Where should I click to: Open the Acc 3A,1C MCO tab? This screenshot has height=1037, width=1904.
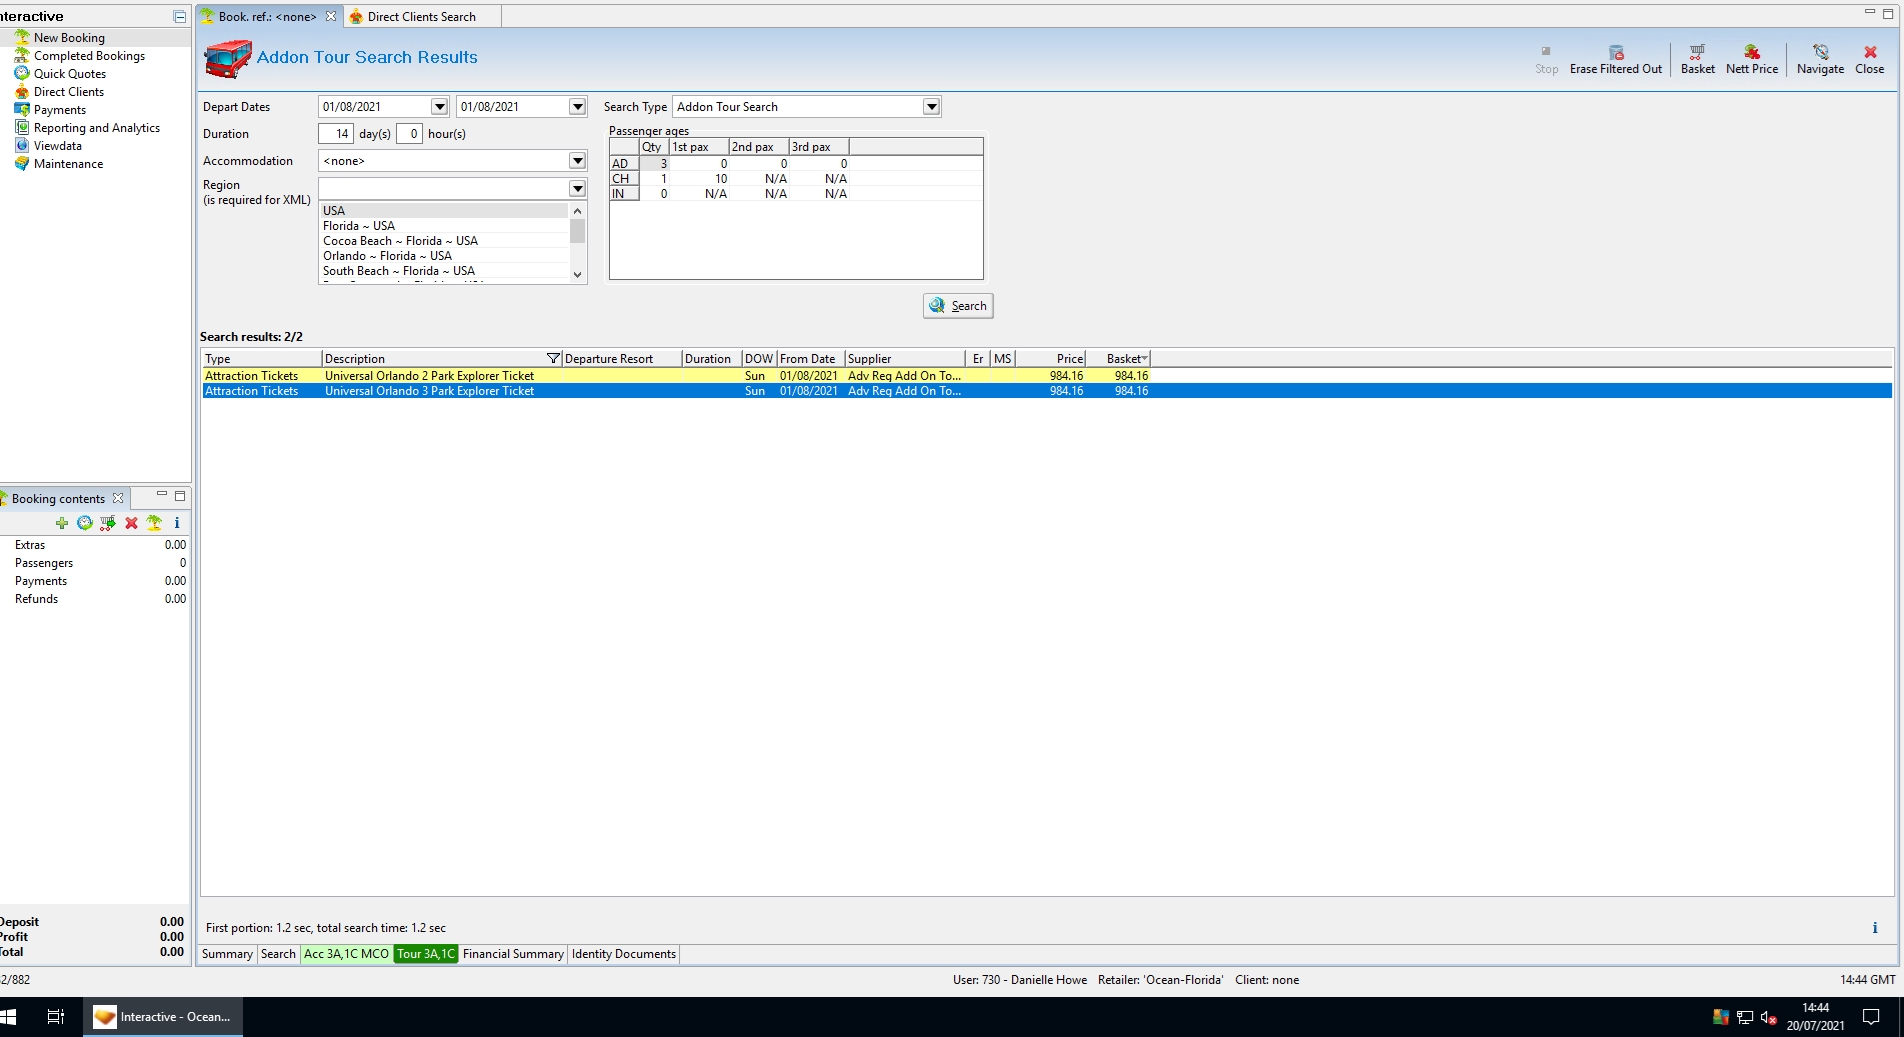(x=346, y=954)
